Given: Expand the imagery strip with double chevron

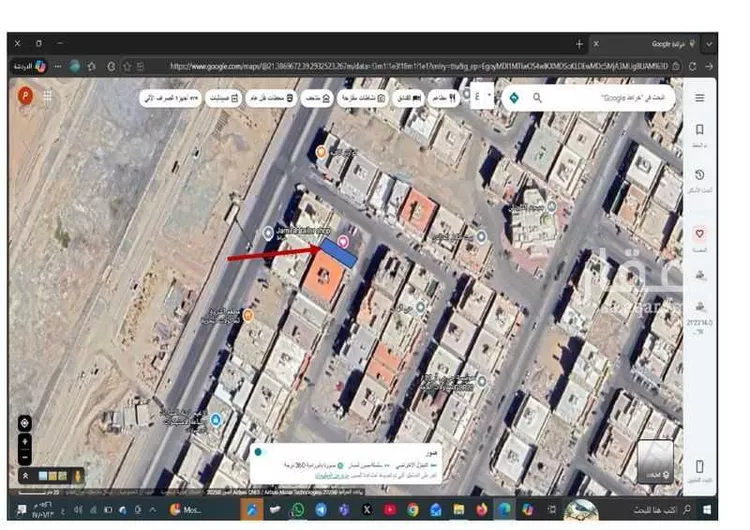Looking at the screenshot, I should click(25, 475).
